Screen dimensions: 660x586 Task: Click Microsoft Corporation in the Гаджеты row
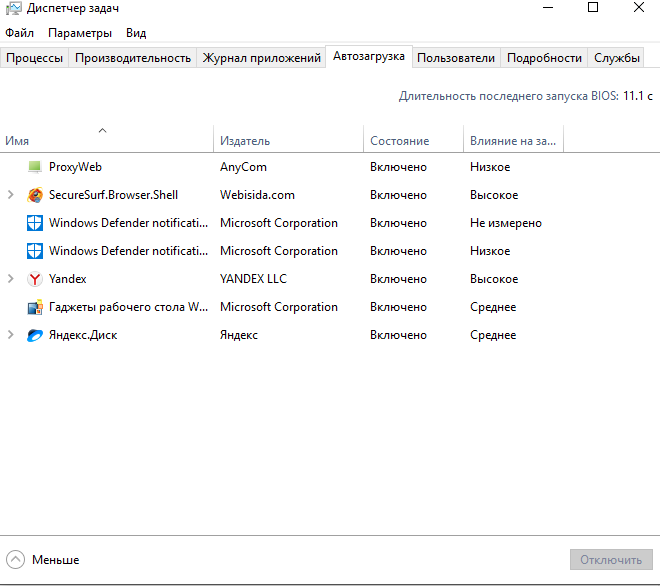279,307
